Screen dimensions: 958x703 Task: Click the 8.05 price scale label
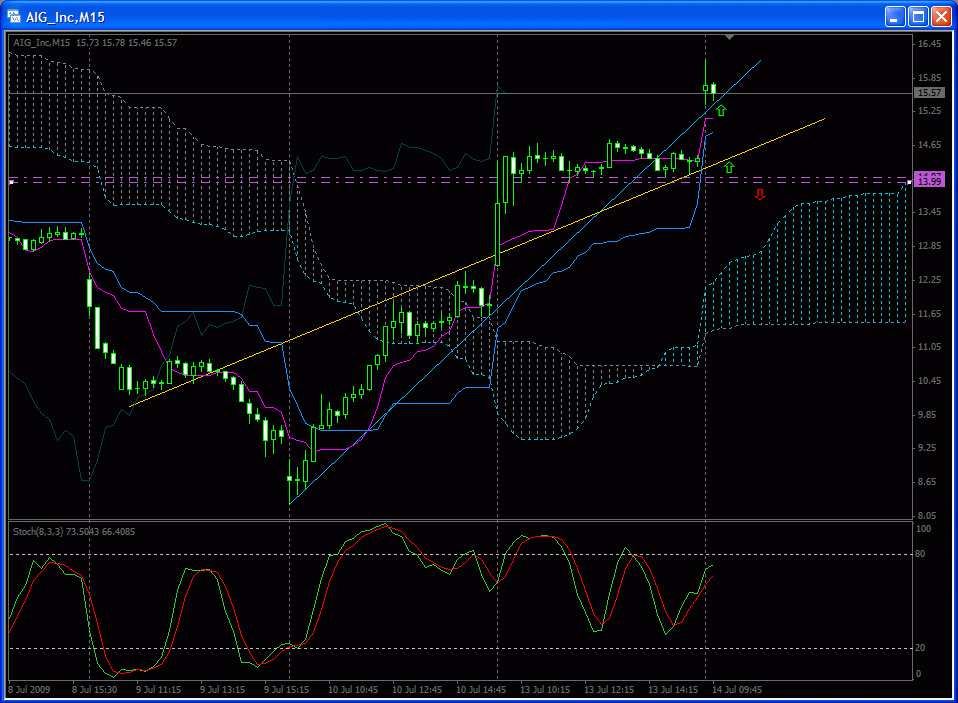coord(929,515)
